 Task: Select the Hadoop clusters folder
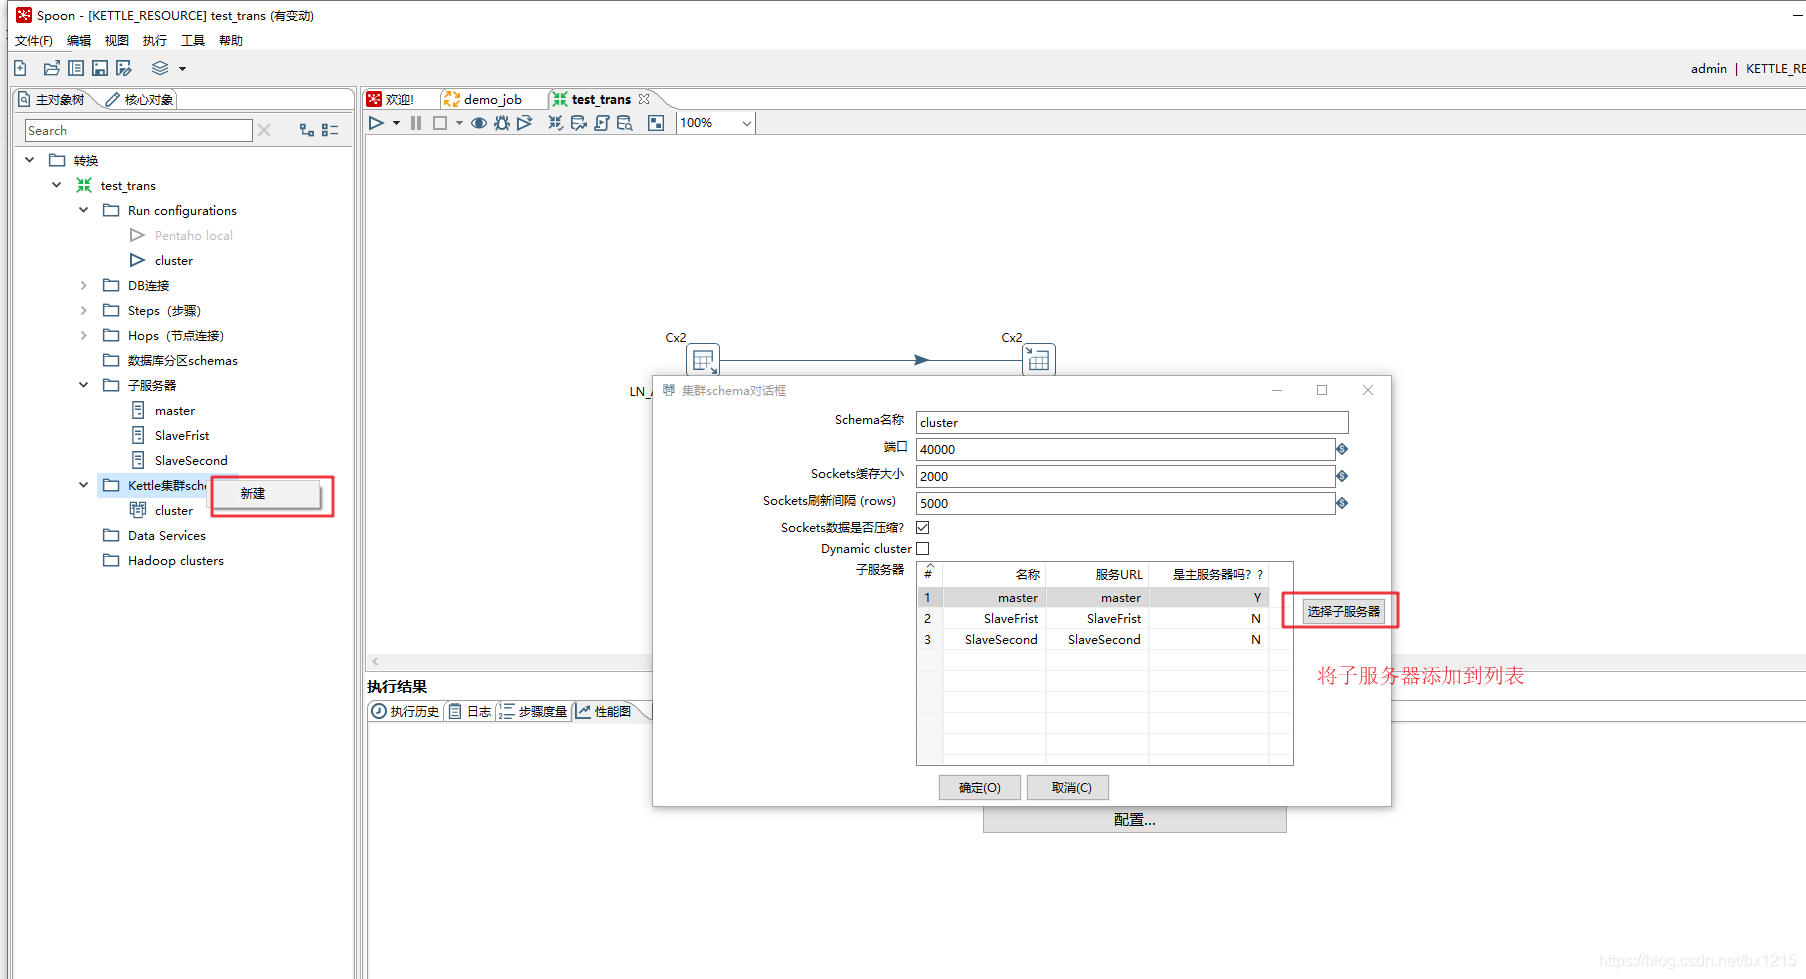pyautogui.click(x=175, y=560)
